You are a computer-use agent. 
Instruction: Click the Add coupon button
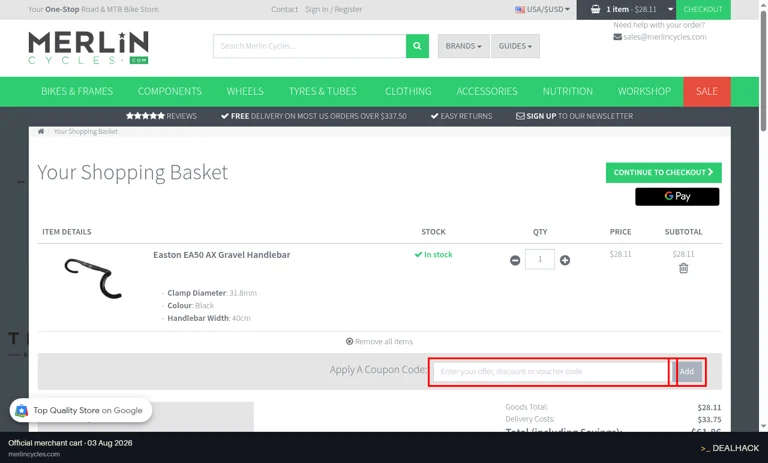(x=687, y=371)
